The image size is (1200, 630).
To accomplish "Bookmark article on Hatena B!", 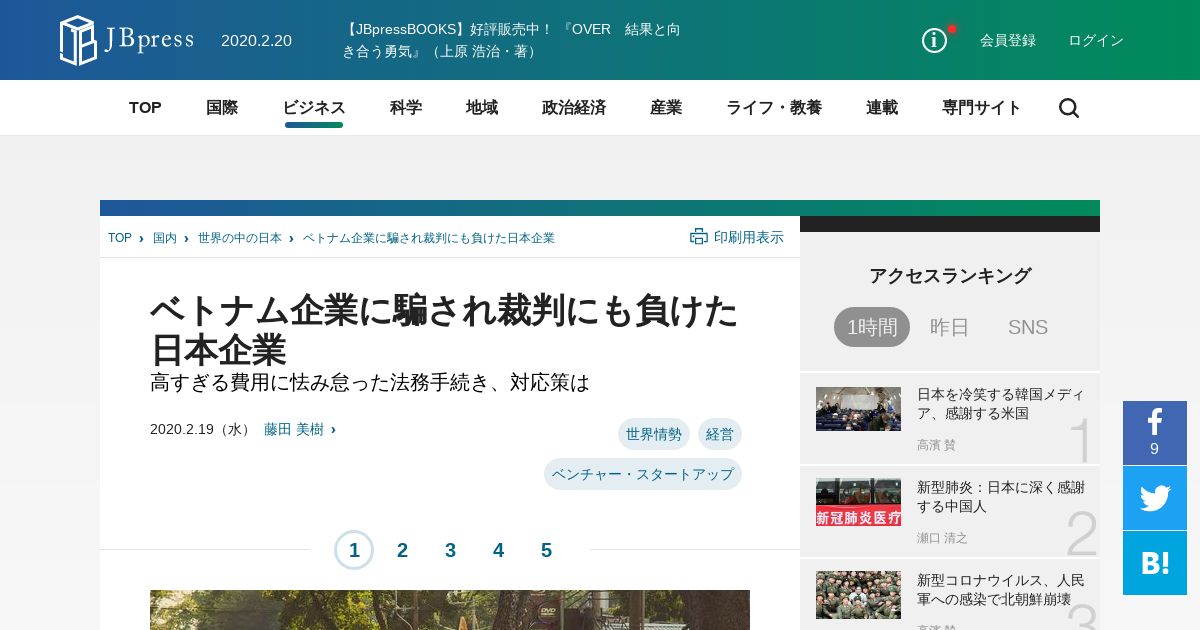I will [1155, 563].
